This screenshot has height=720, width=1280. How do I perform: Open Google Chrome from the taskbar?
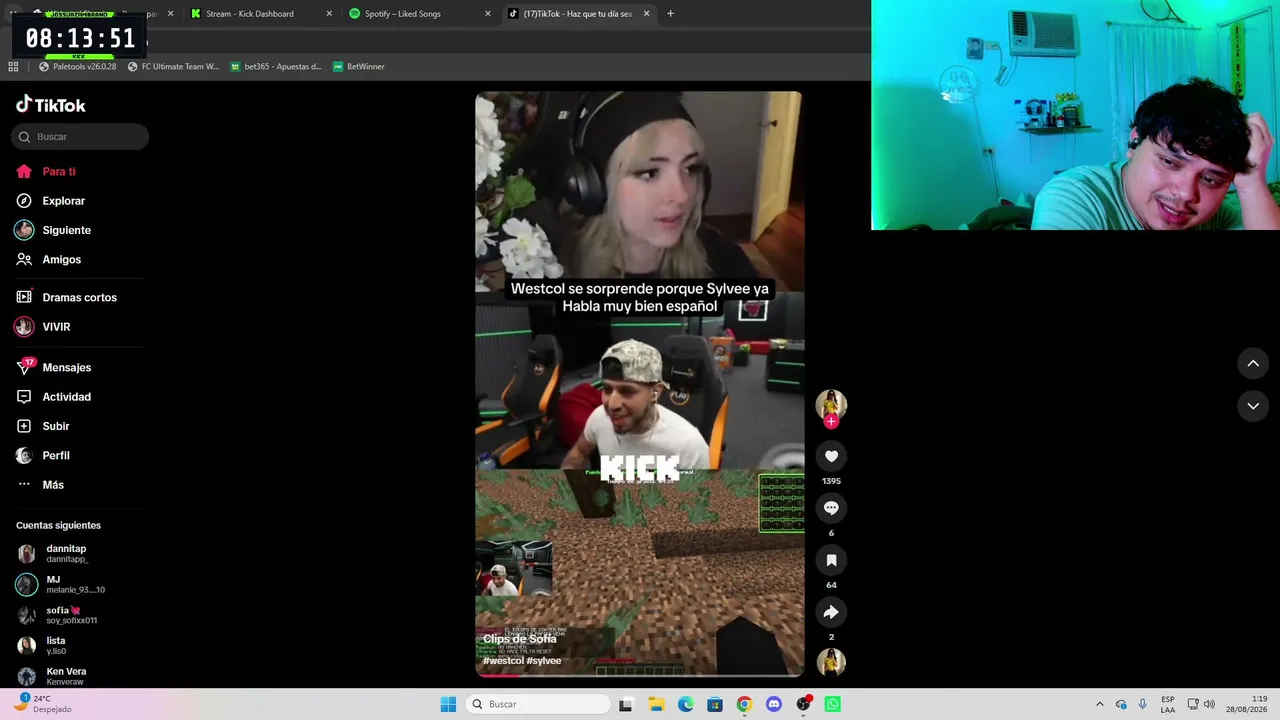(744, 704)
